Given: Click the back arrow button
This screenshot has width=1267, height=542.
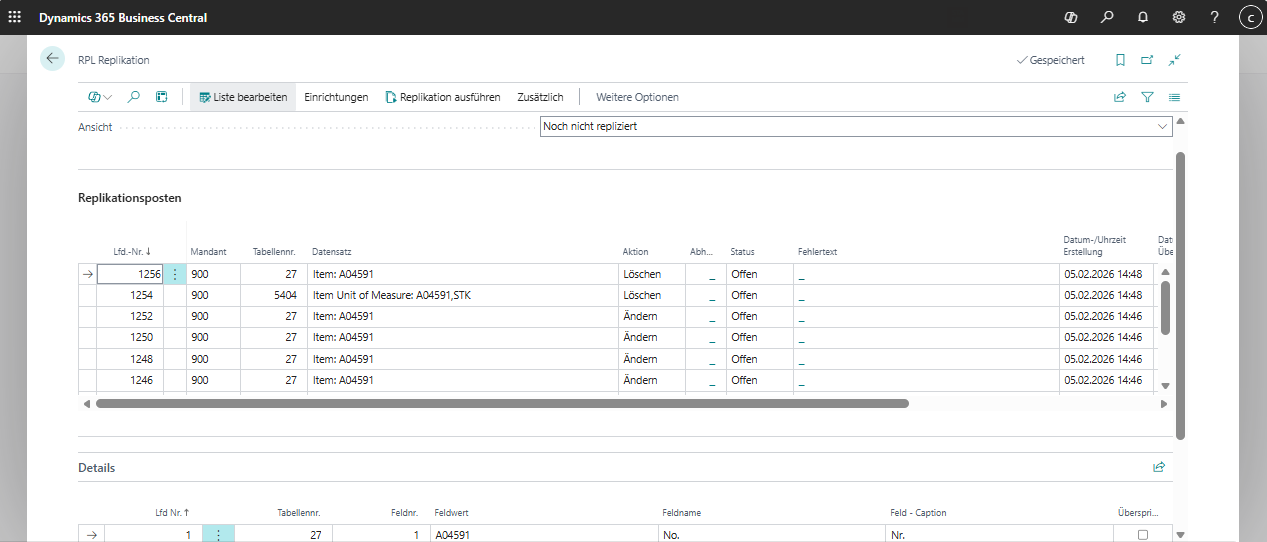Looking at the screenshot, I should tap(52, 59).
